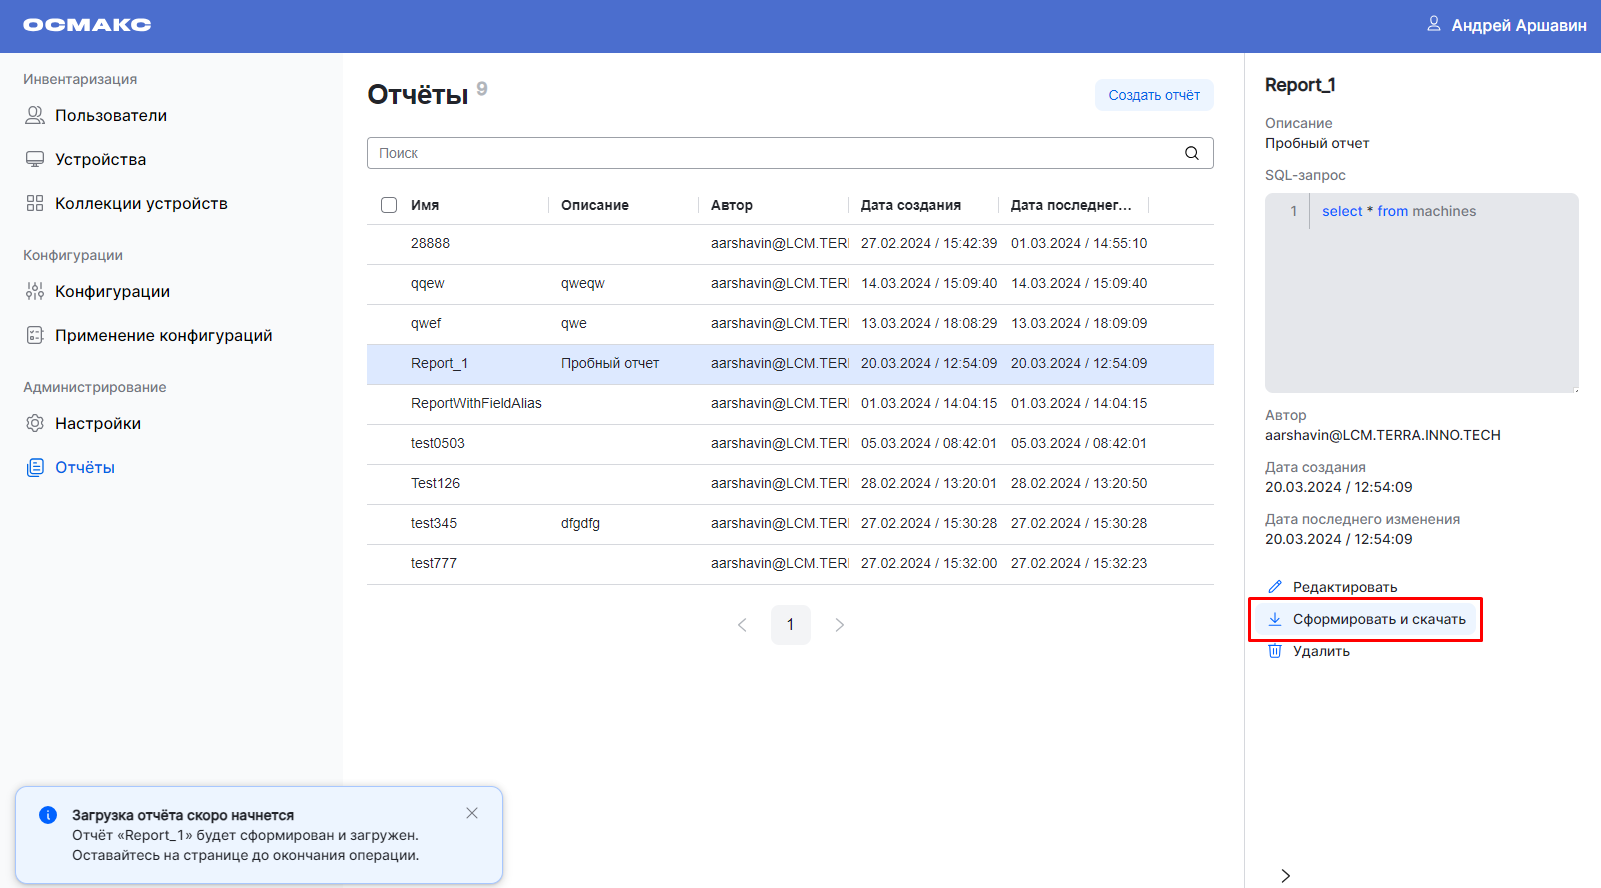The height and width of the screenshot is (888, 1601).
Task: Click the pencil icon next to Редактировать
Action: (x=1275, y=587)
